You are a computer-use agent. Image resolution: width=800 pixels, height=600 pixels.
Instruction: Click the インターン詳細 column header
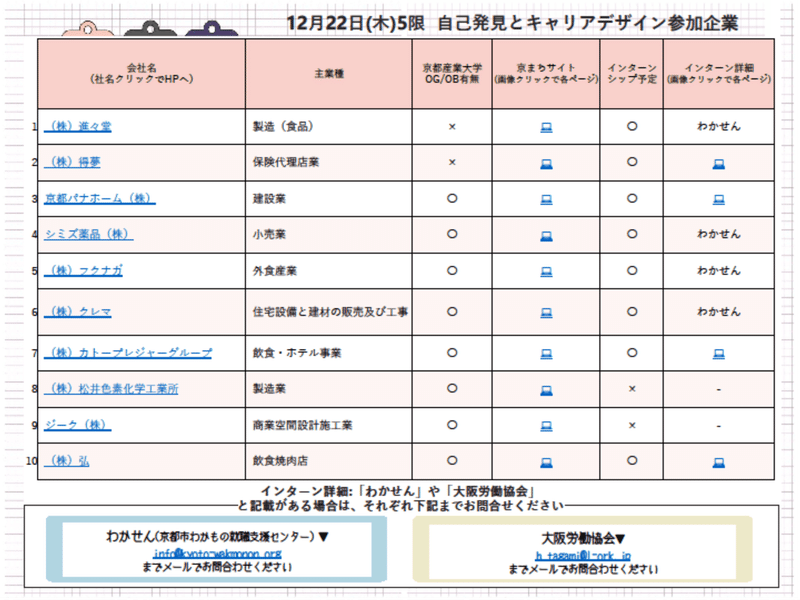719,73
